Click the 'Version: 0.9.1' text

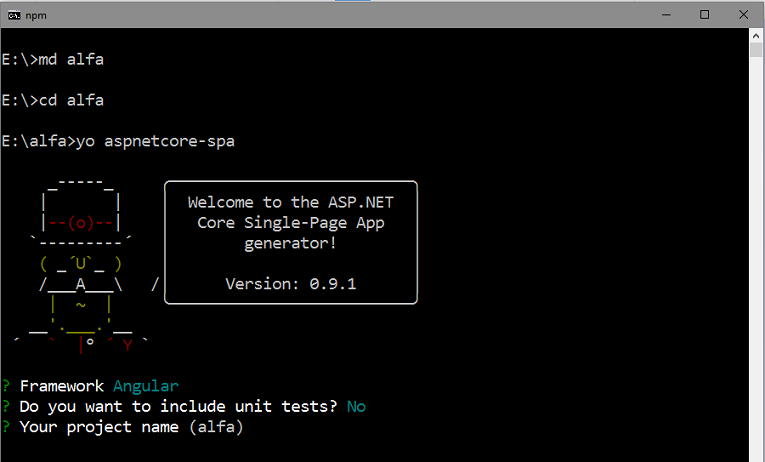291,284
